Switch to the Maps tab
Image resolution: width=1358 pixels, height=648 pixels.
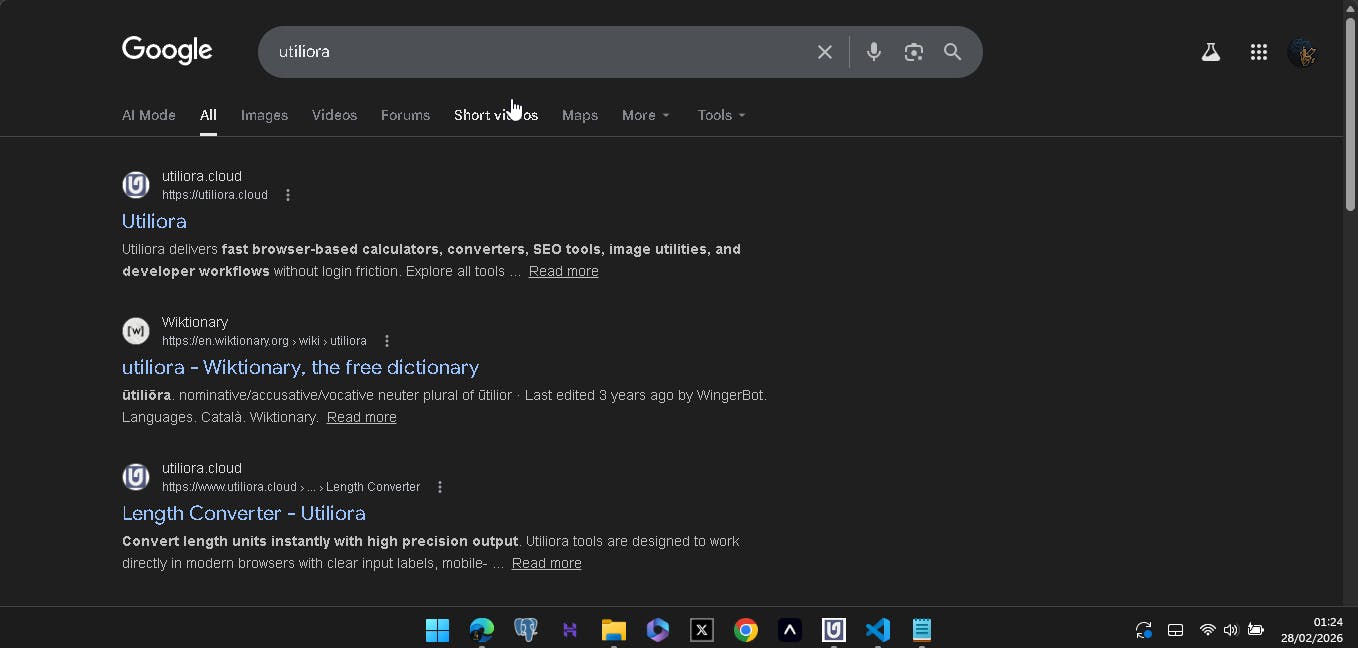pyautogui.click(x=580, y=115)
